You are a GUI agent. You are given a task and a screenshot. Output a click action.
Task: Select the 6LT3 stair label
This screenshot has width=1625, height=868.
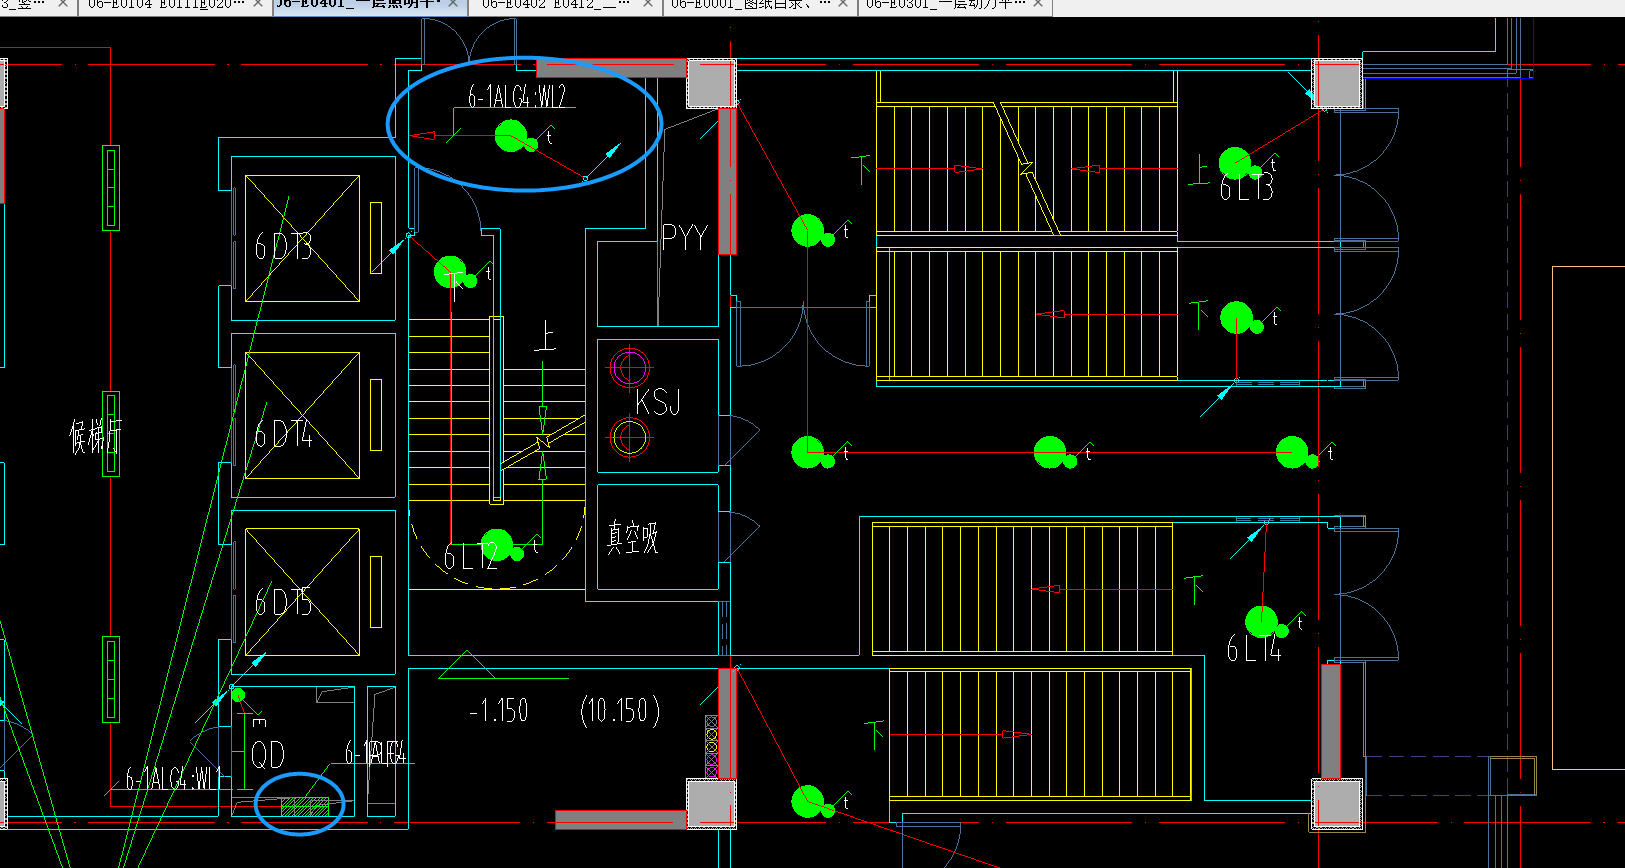1246,187
